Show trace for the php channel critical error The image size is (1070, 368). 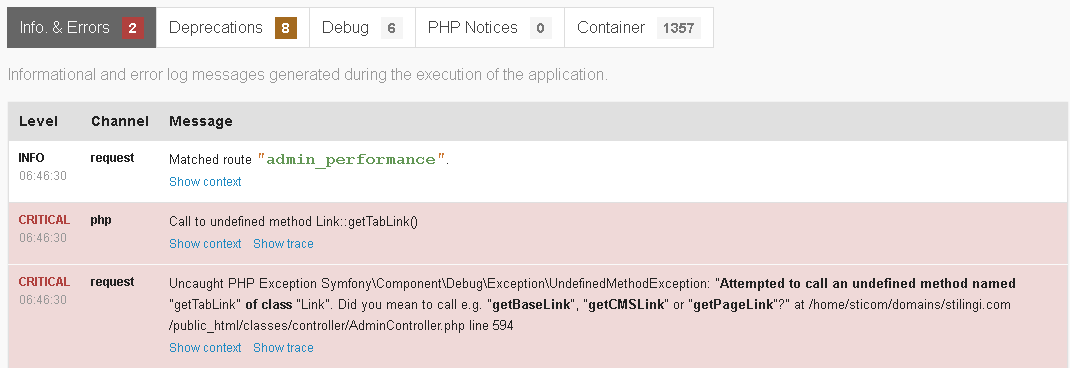[283, 244]
